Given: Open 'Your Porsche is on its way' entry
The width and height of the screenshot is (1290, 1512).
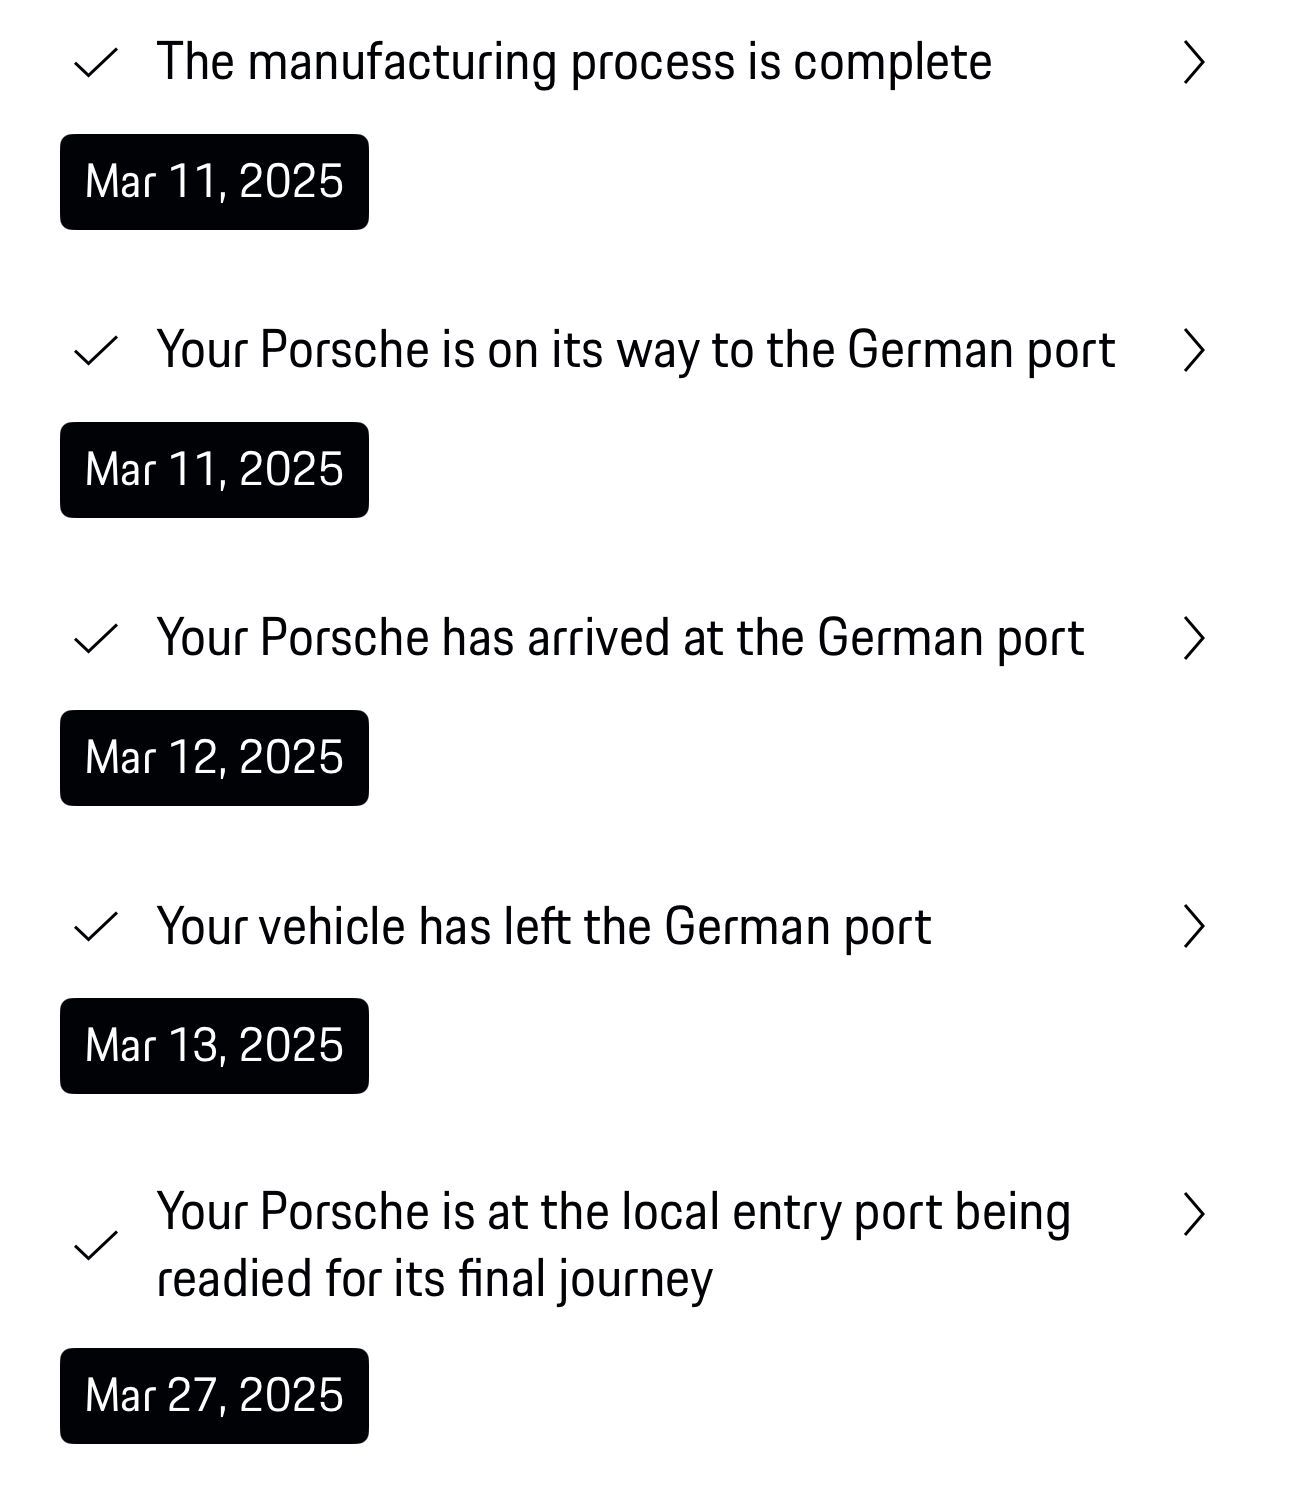Looking at the screenshot, I should [636, 351].
